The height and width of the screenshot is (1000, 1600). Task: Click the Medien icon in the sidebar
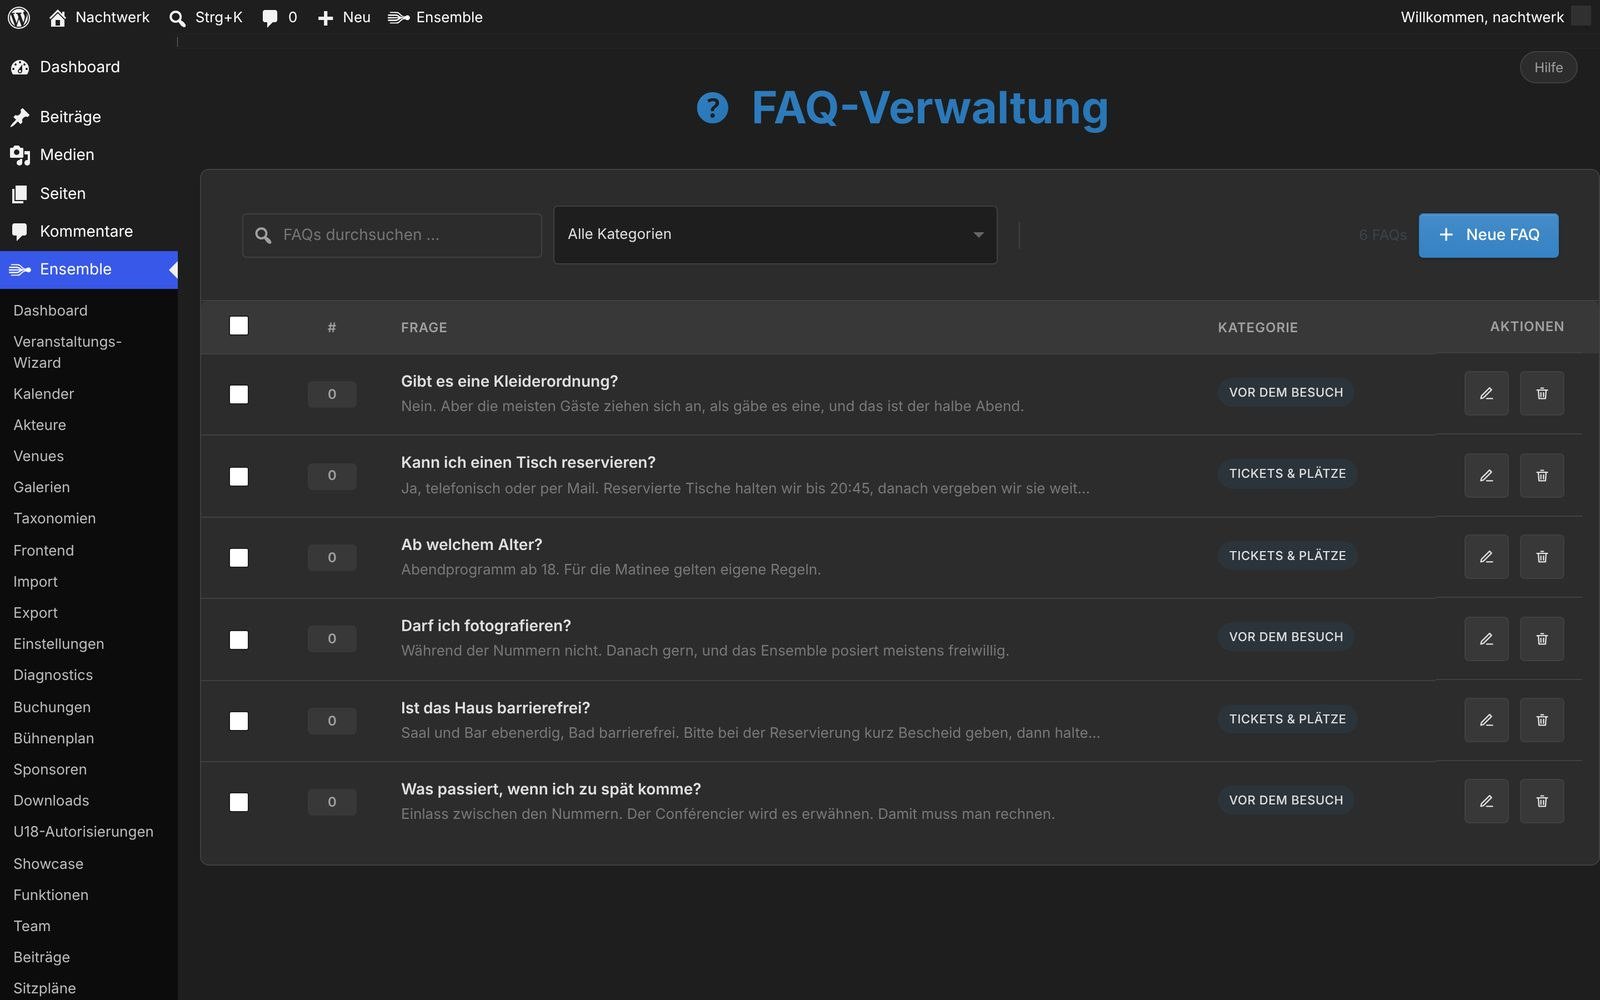(20, 155)
